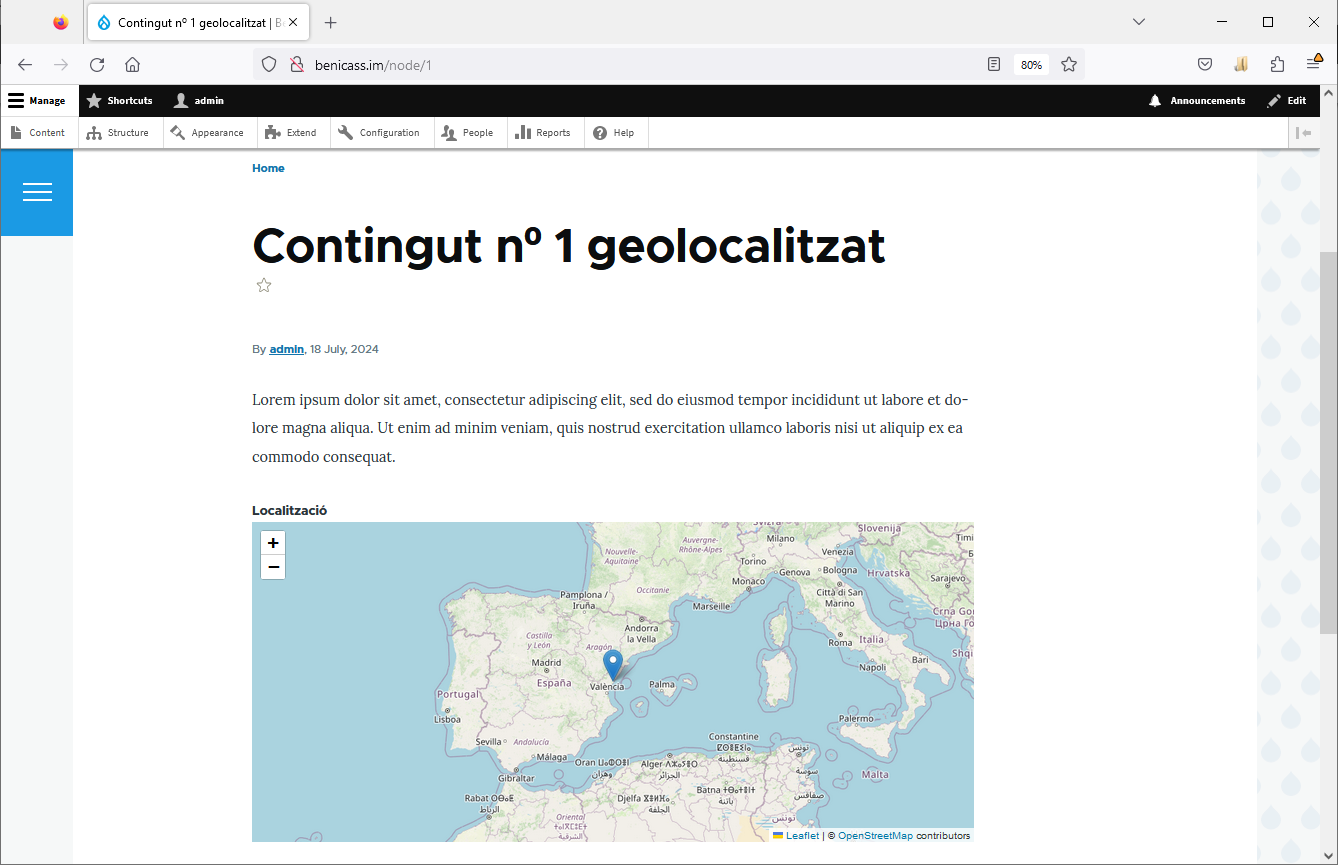Screen dimensions: 1338x865
Task: Zoom out on the Leaflet map
Action: pyautogui.click(x=273, y=568)
